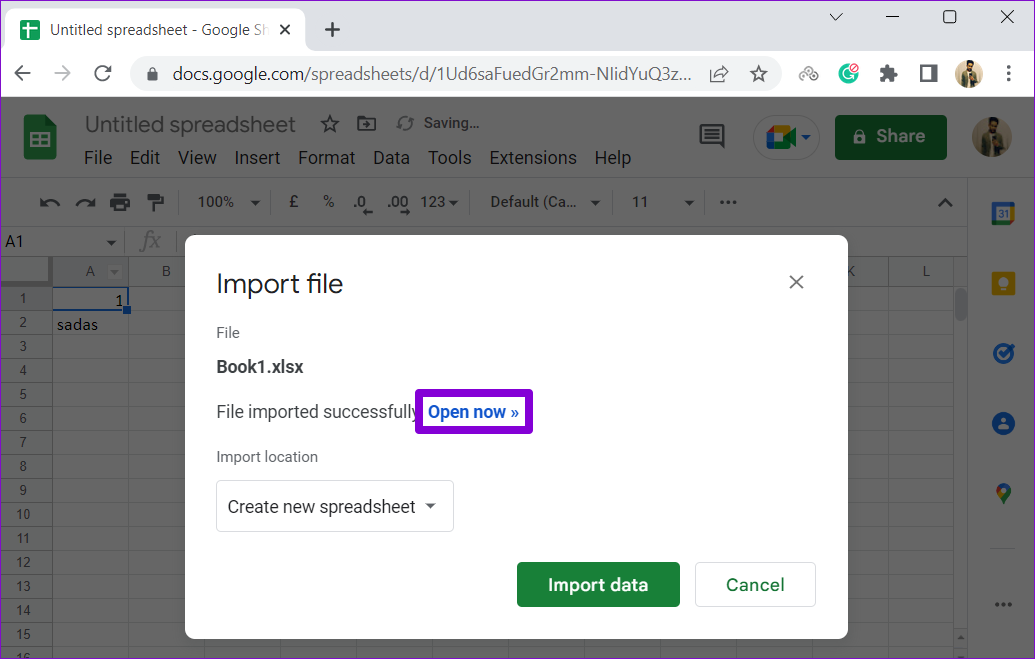Show more toolbar options
The image size is (1035, 659).
tap(728, 202)
